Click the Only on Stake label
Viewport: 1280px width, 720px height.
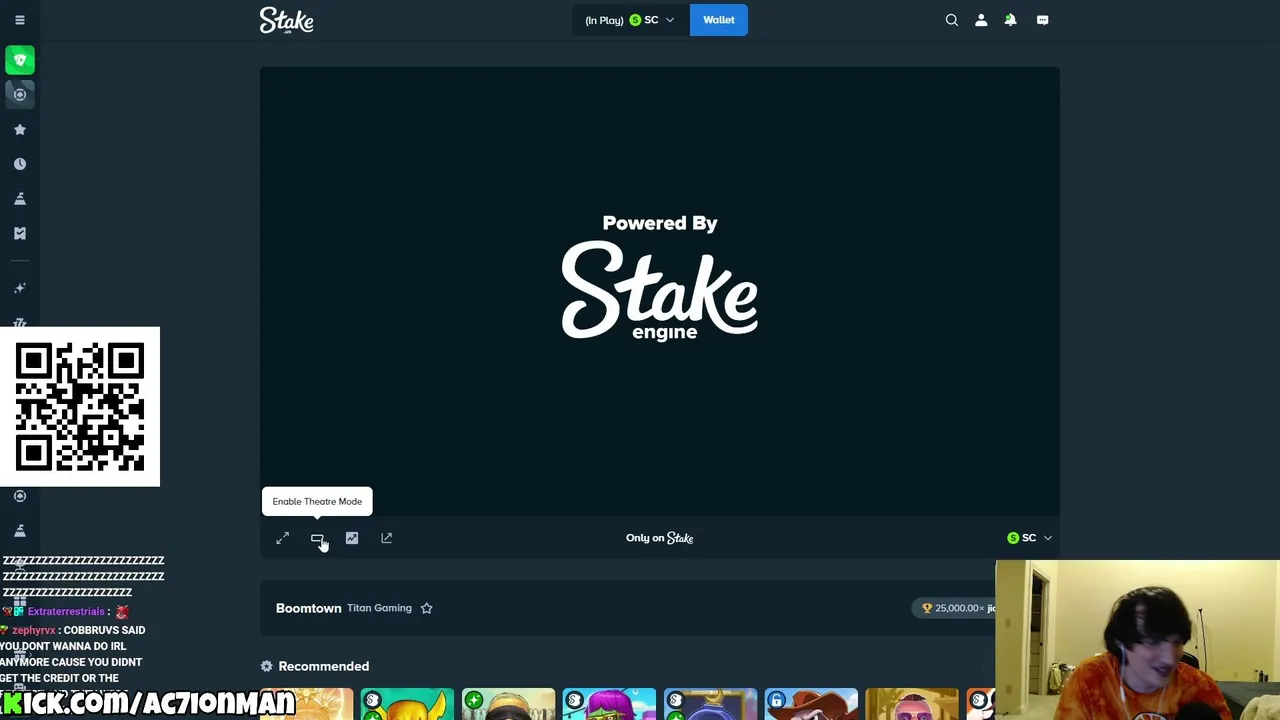[660, 538]
